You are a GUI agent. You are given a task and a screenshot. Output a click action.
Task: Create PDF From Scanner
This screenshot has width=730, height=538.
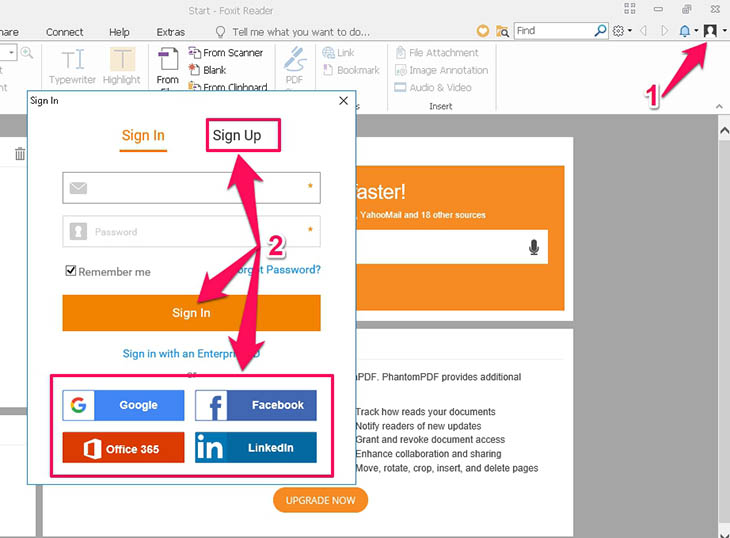pyautogui.click(x=226, y=53)
